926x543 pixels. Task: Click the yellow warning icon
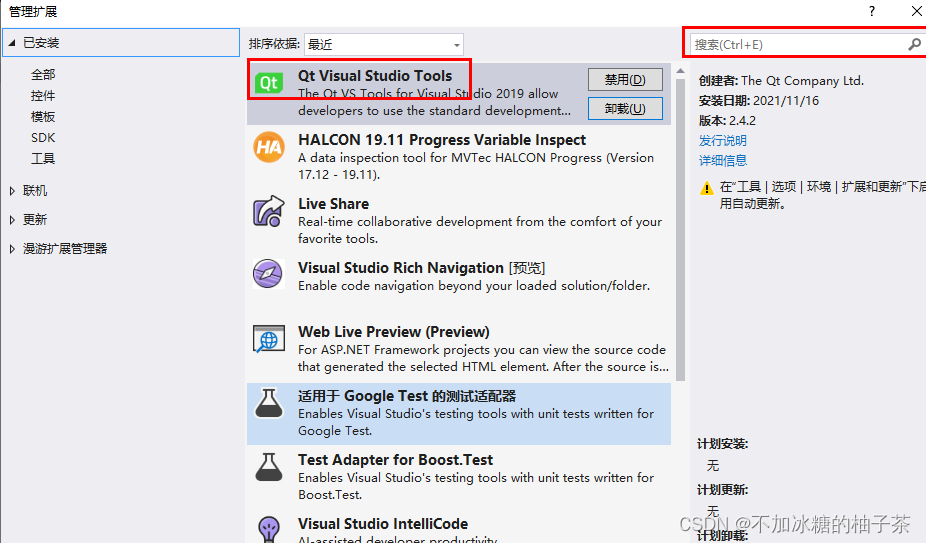click(x=706, y=188)
